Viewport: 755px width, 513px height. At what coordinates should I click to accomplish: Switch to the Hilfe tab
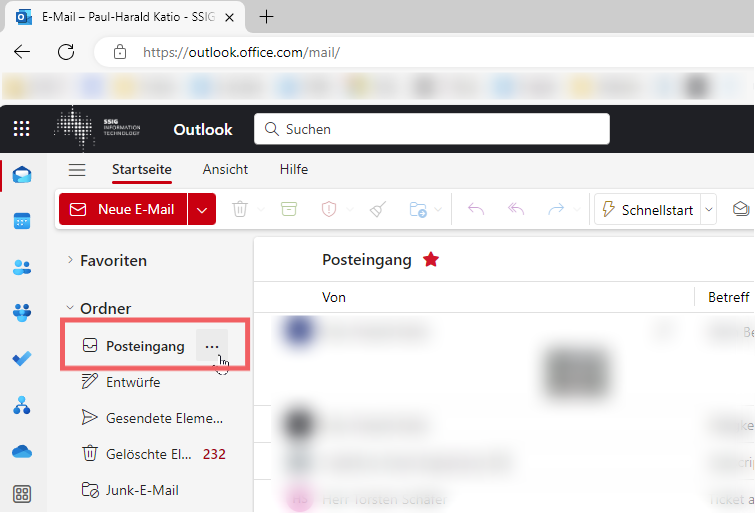tap(294, 170)
